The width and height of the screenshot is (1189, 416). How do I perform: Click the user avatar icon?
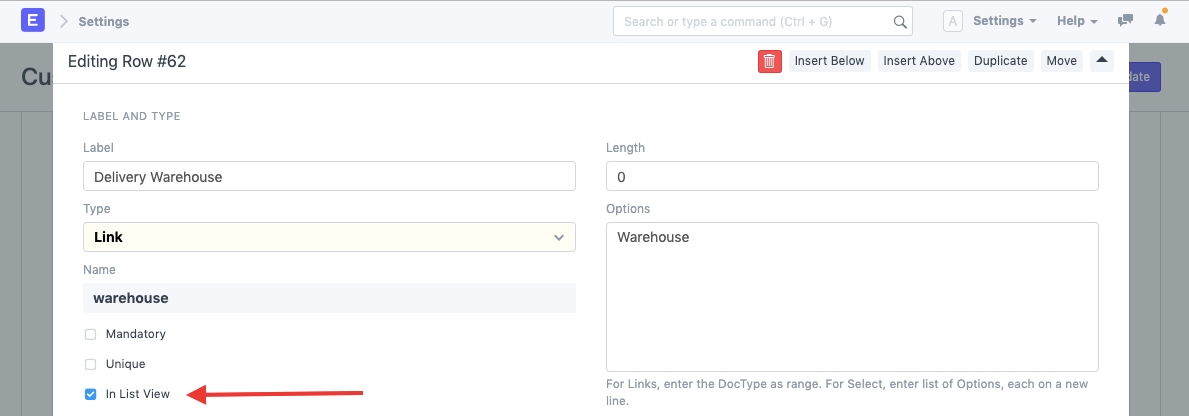click(x=952, y=21)
